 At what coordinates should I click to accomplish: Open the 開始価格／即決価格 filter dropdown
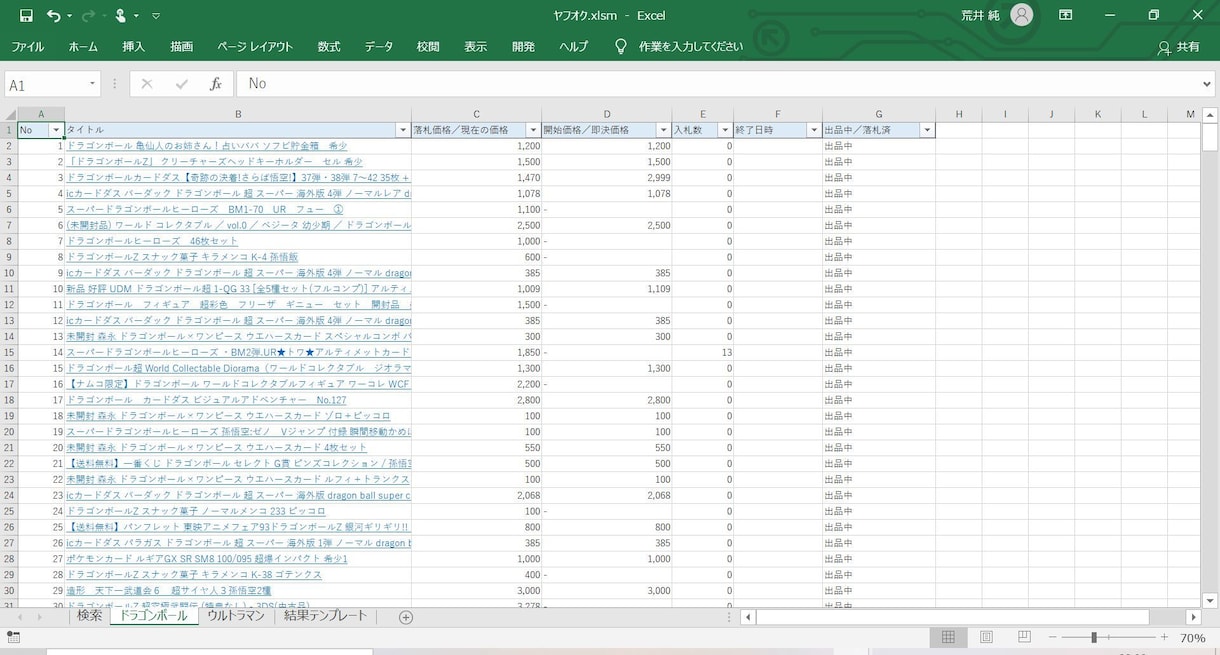coord(663,130)
